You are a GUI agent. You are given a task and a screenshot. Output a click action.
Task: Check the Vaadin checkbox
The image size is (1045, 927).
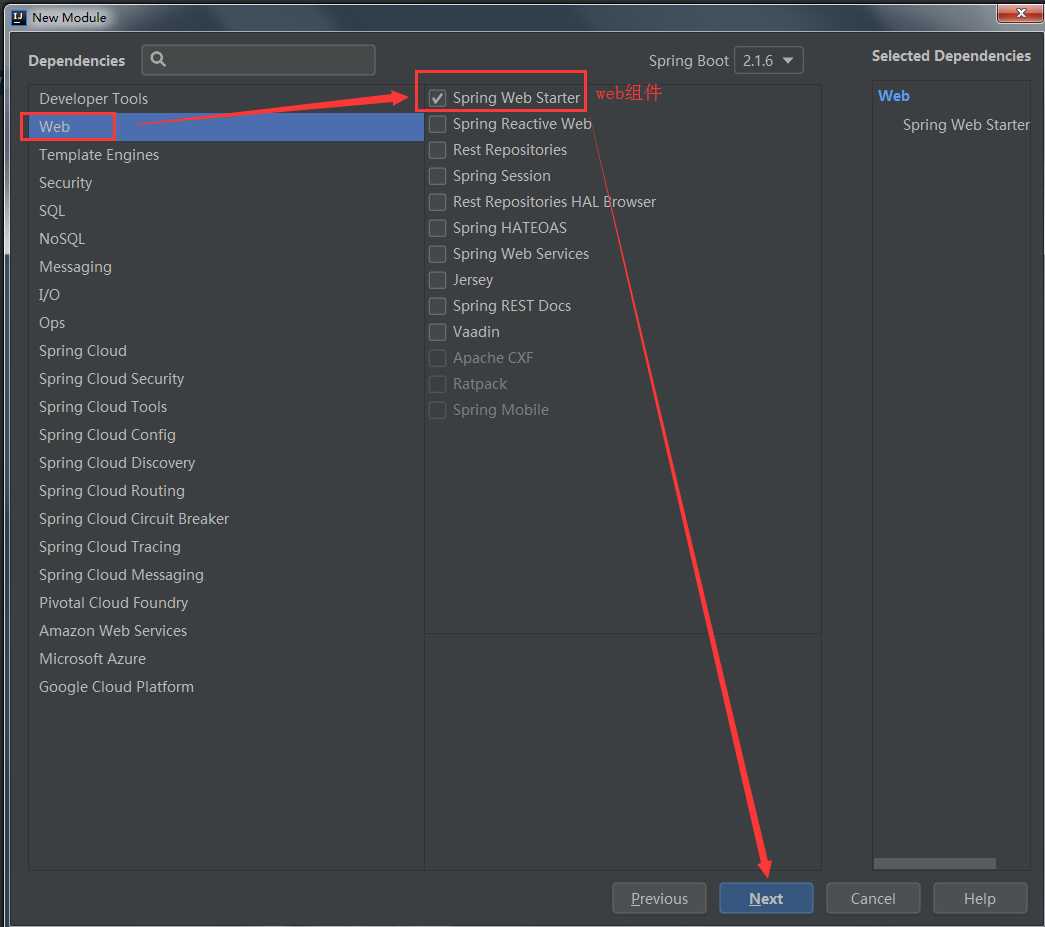[x=437, y=332]
